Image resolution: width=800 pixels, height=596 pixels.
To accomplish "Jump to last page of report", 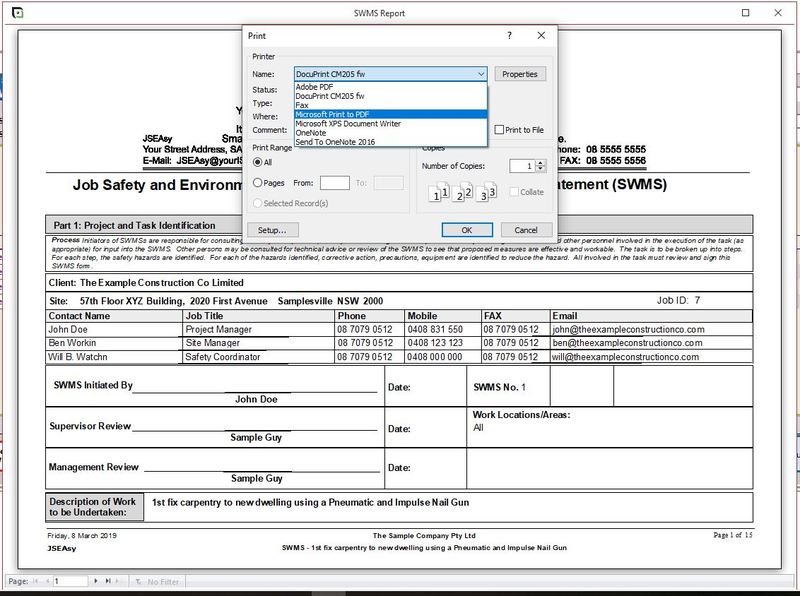I will click(108, 580).
